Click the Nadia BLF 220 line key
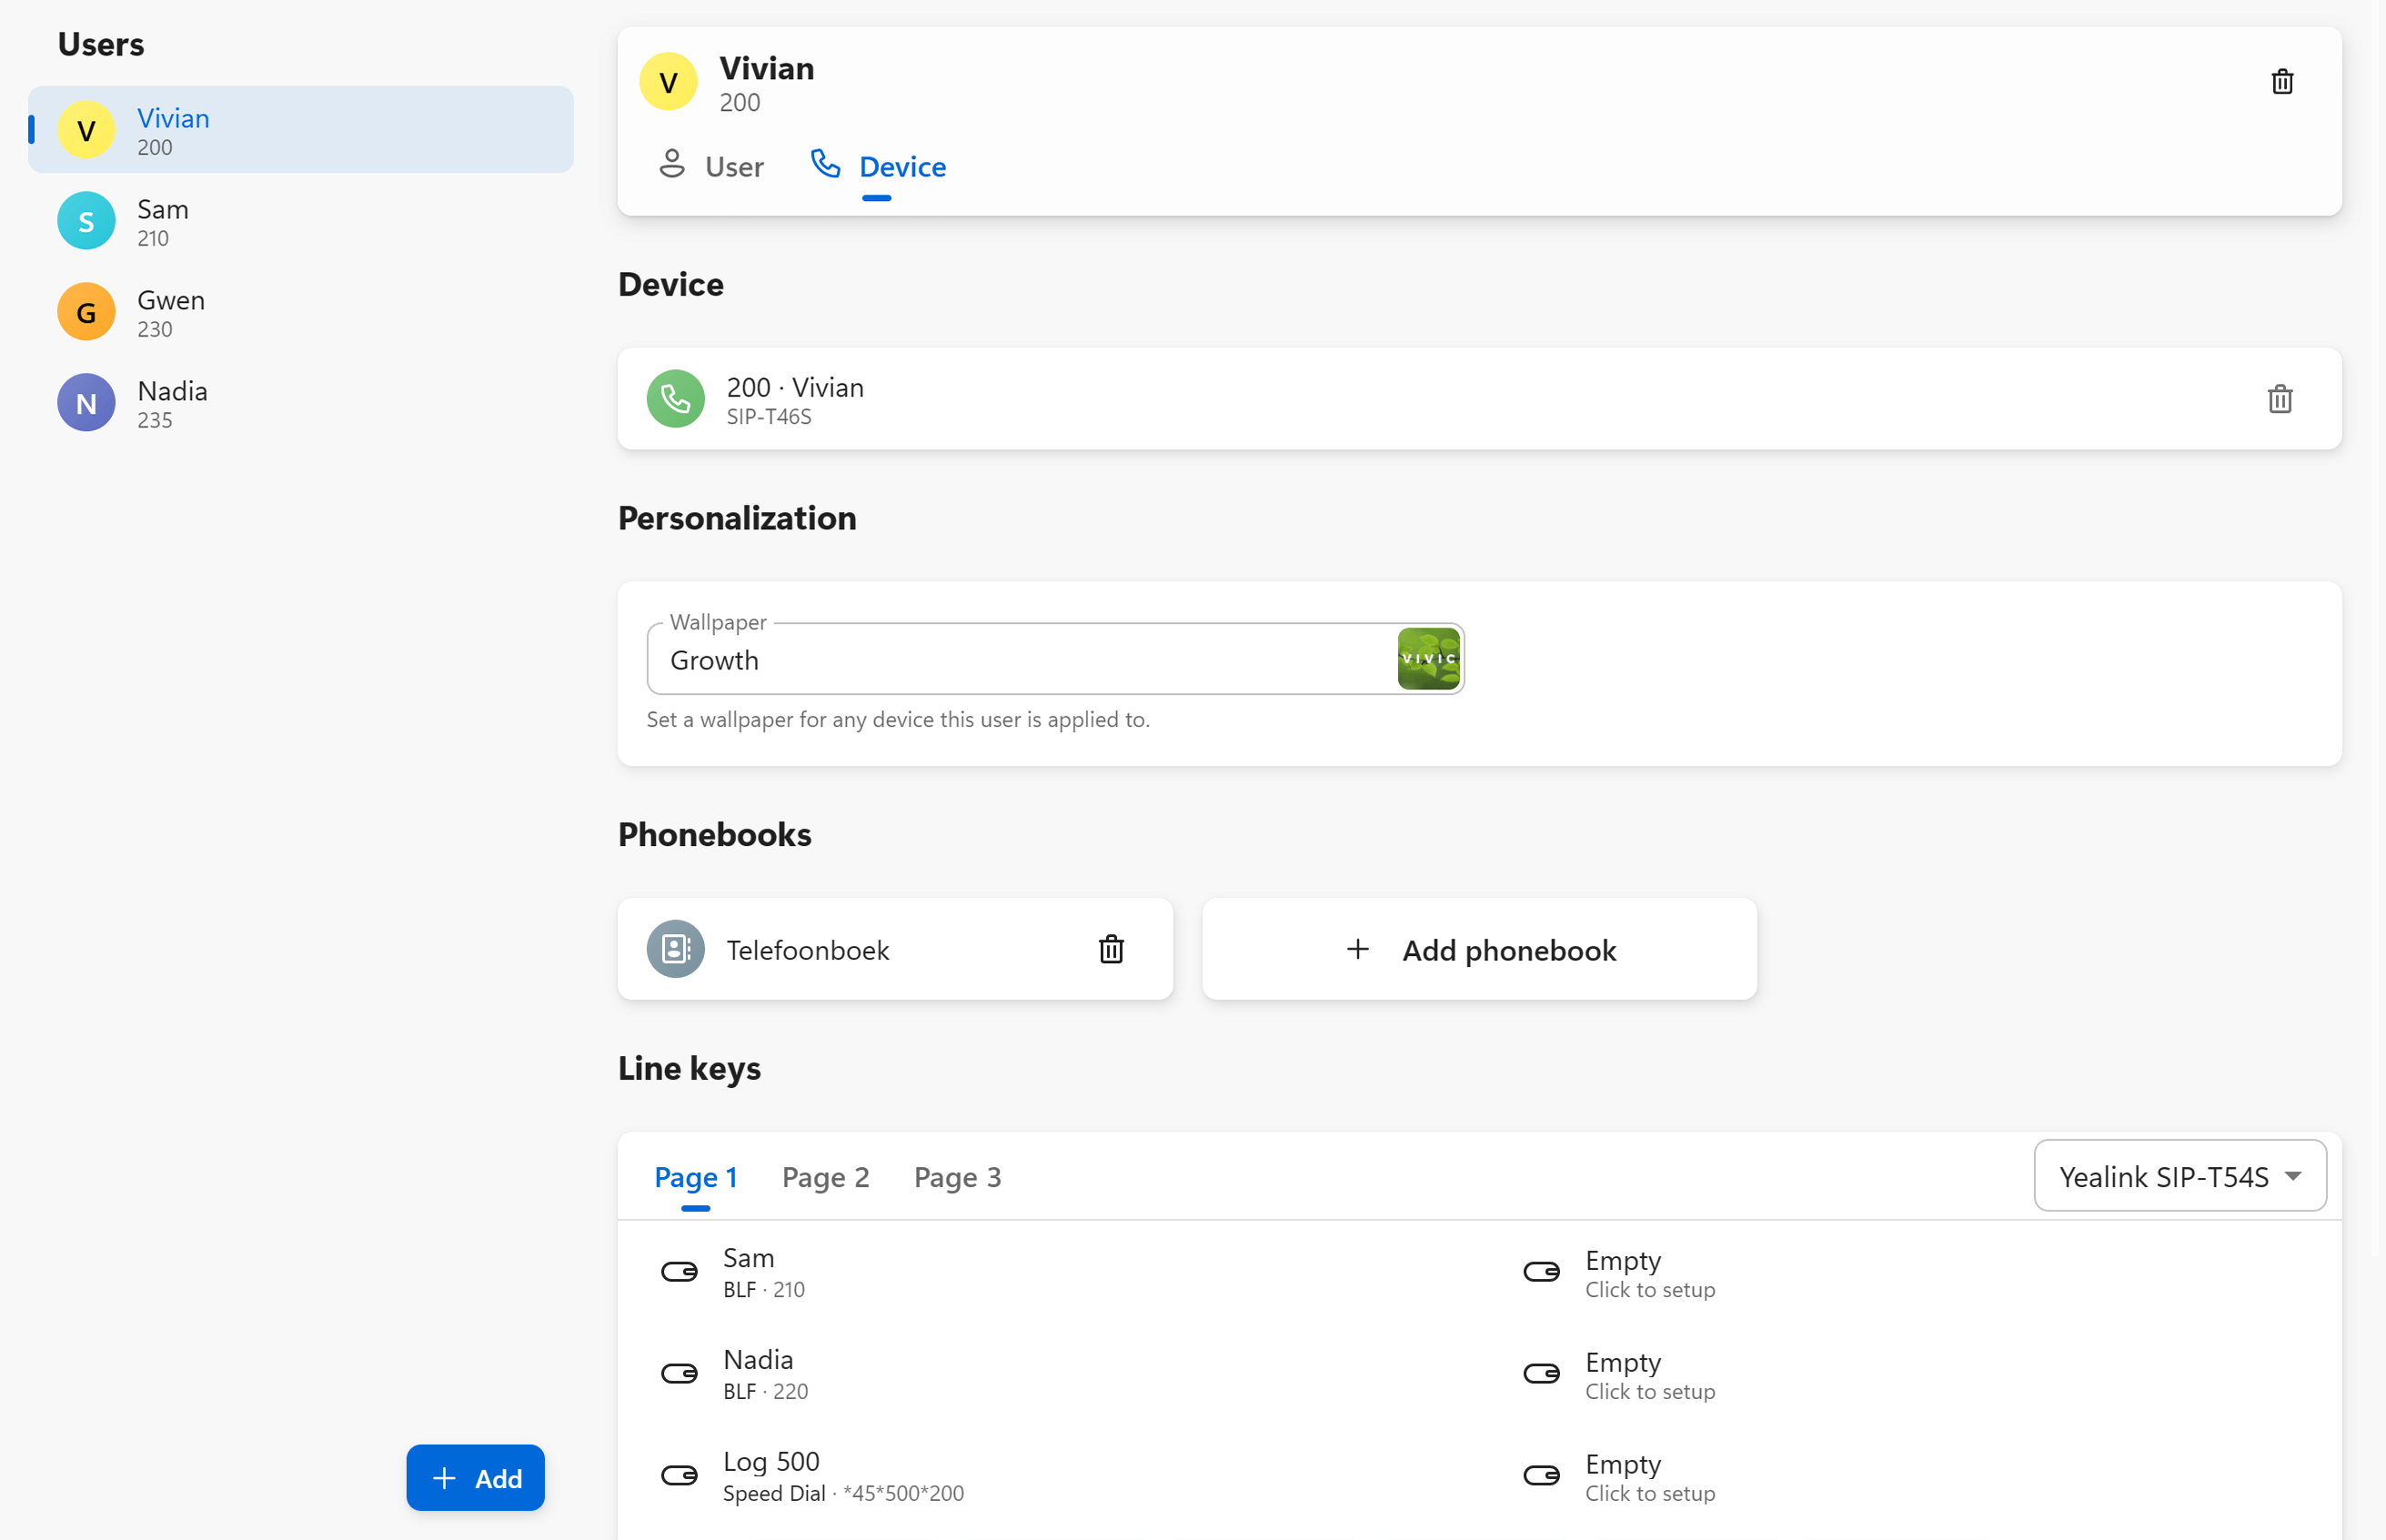The width and height of the screenshot is (2386, 1540). 758,1373
